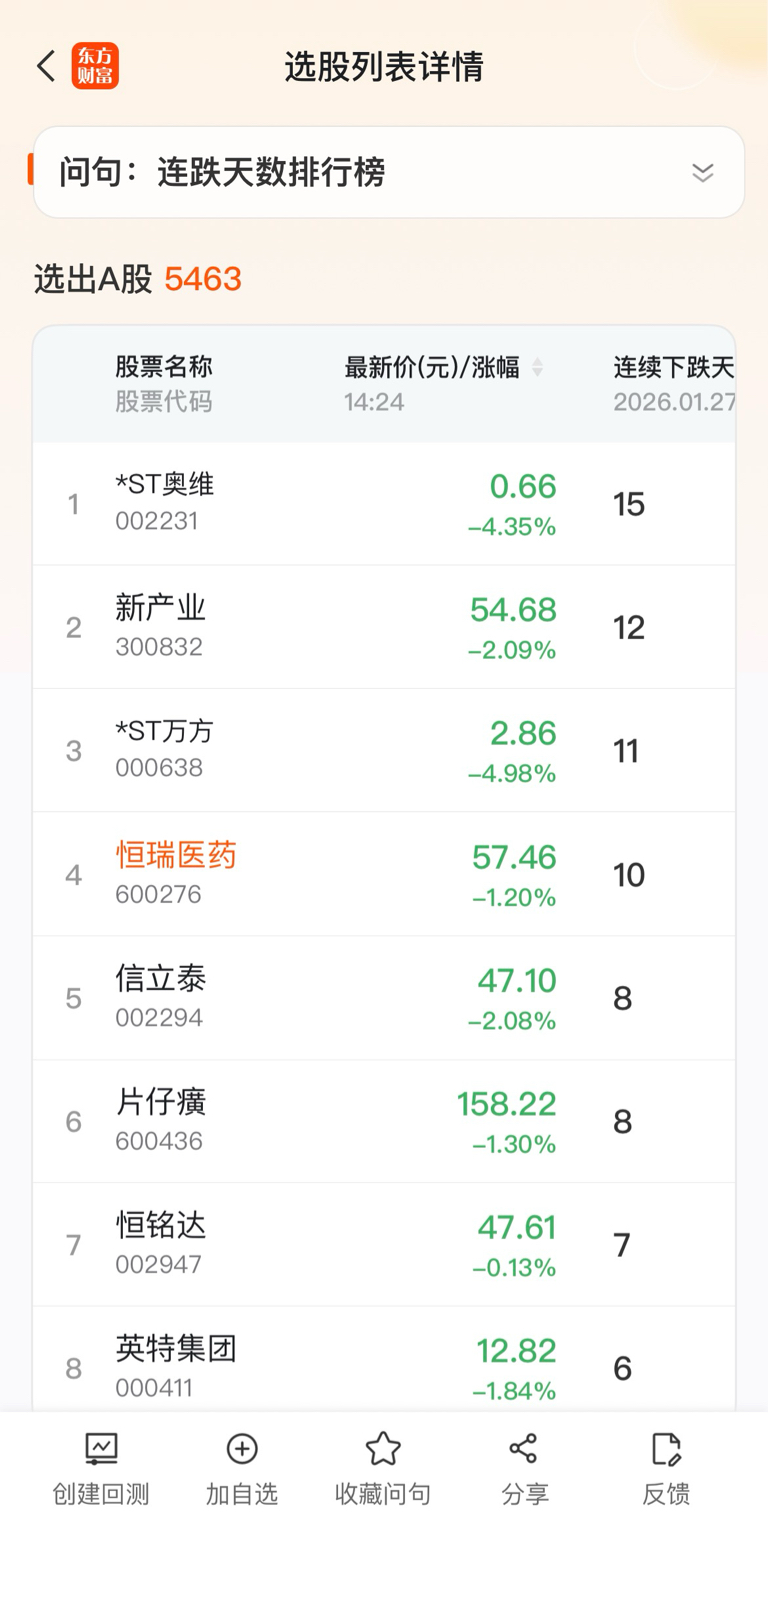Click price 47.61 of 恒铭达
This screenshot has width=768, height=1598.
pos(516,1227)
